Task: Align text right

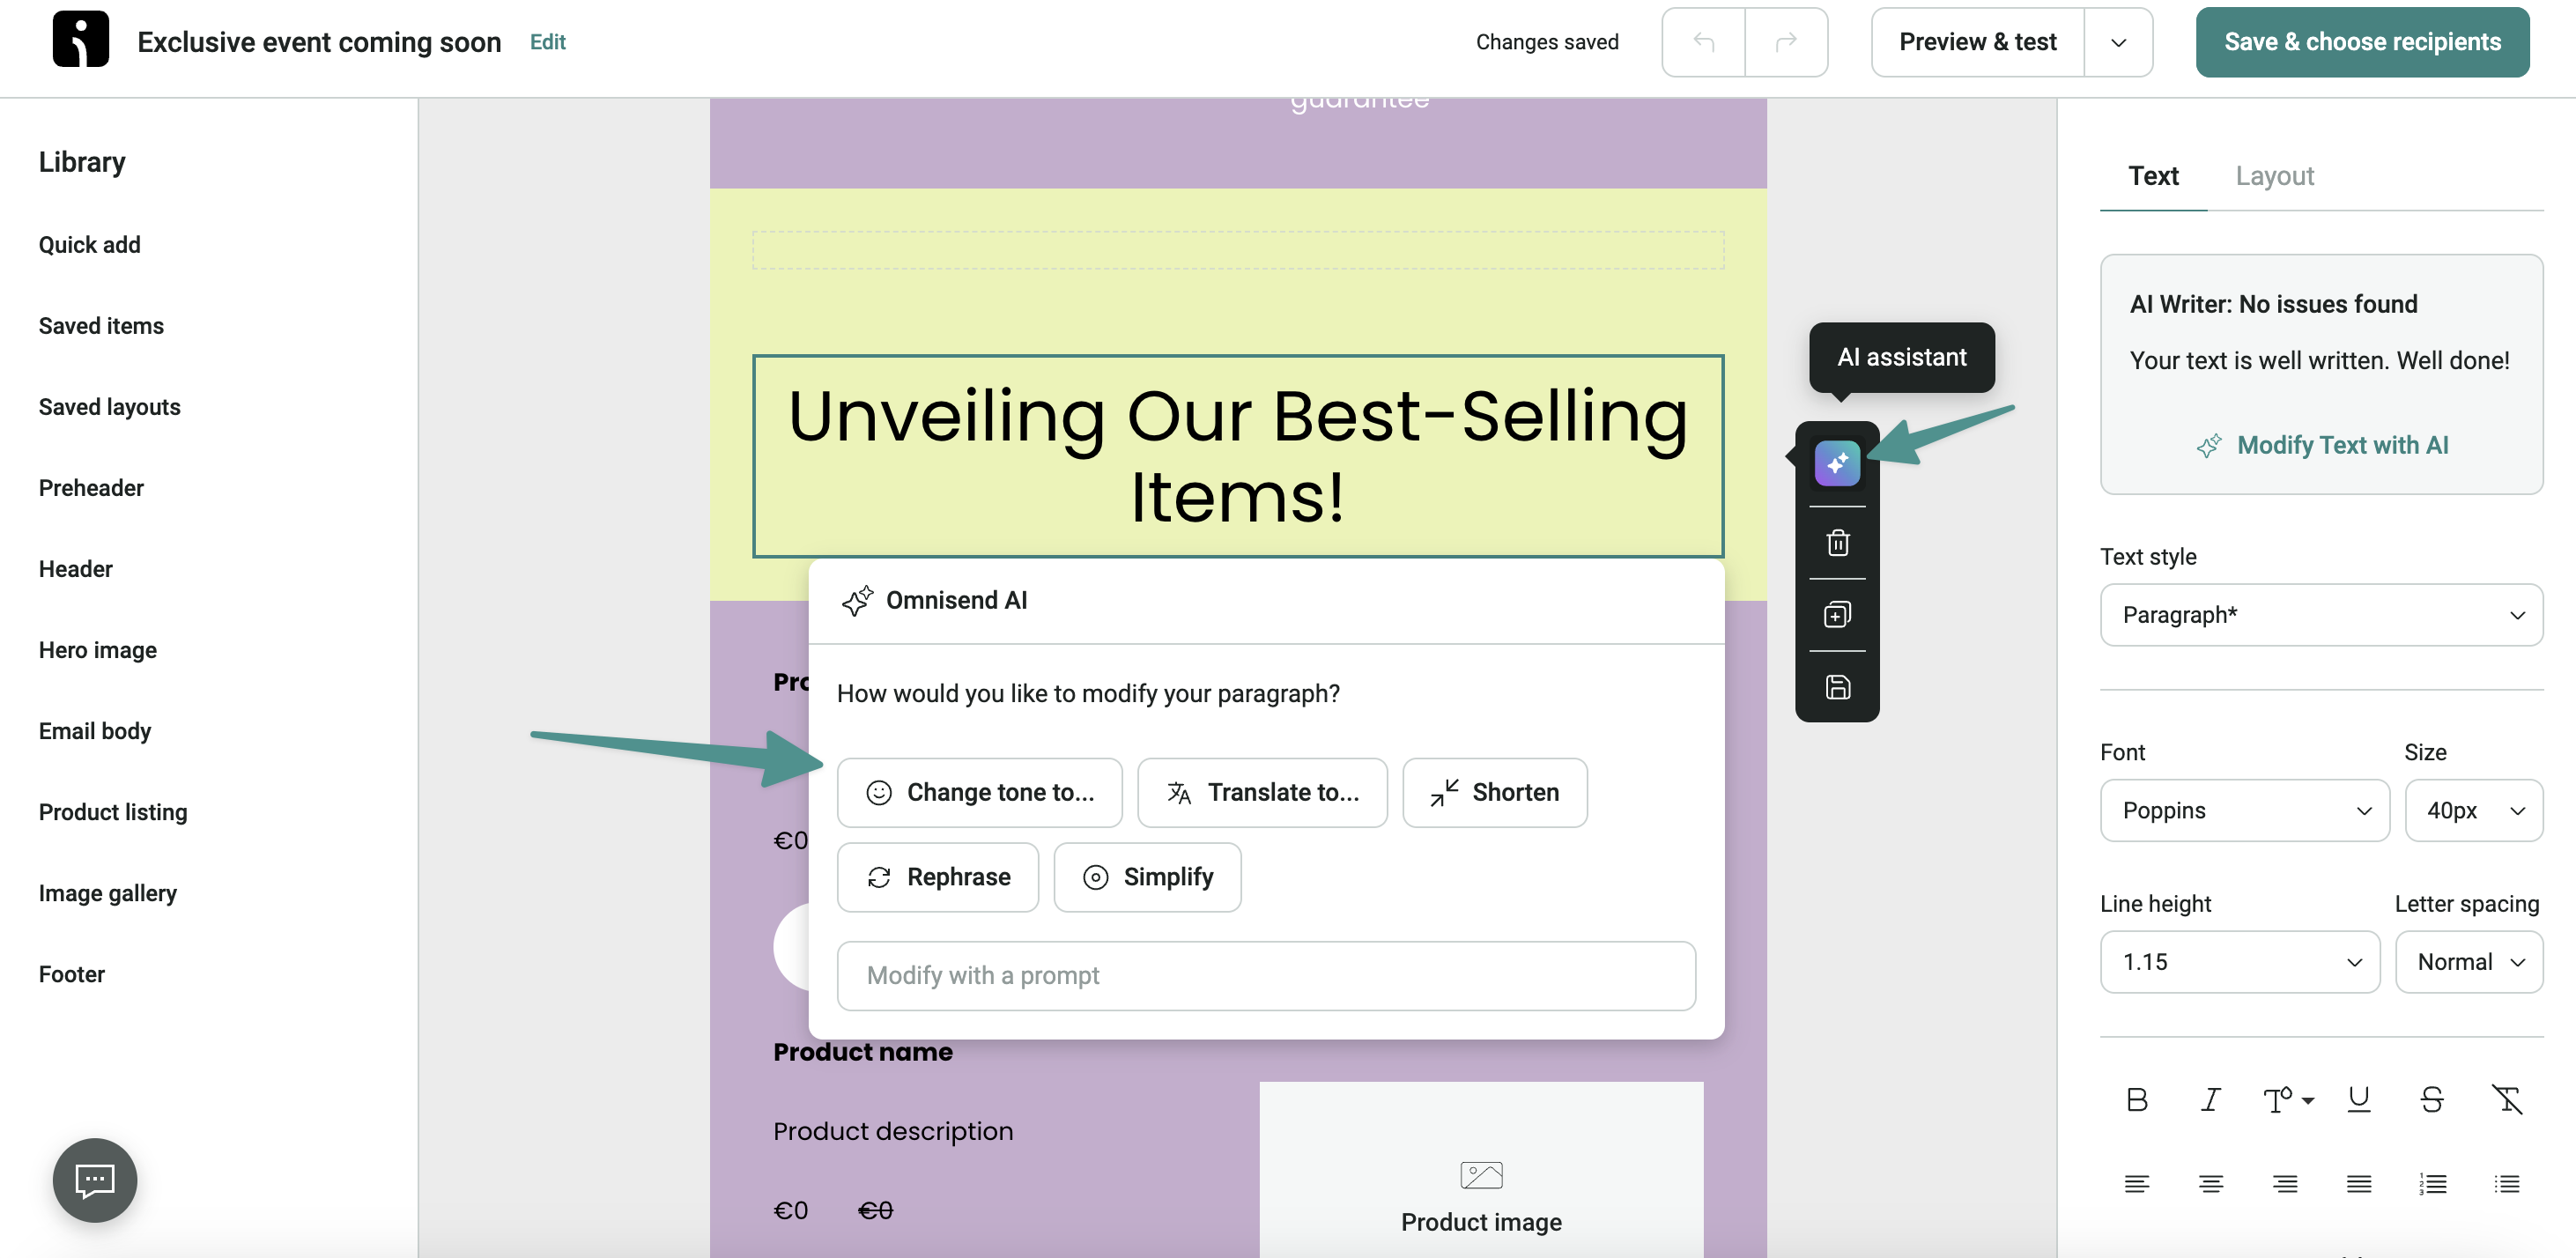Action: tap(2285, 1184)
